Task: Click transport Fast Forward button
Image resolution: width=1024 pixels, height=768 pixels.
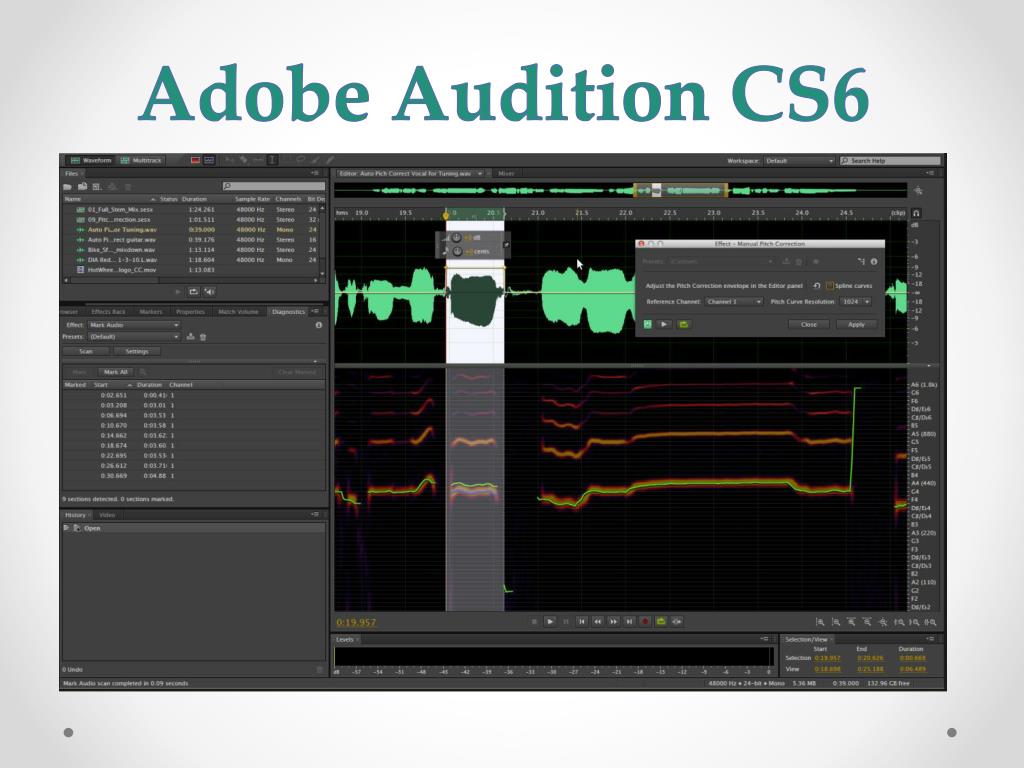Action: pyautogui.click(x=613, y=622)
